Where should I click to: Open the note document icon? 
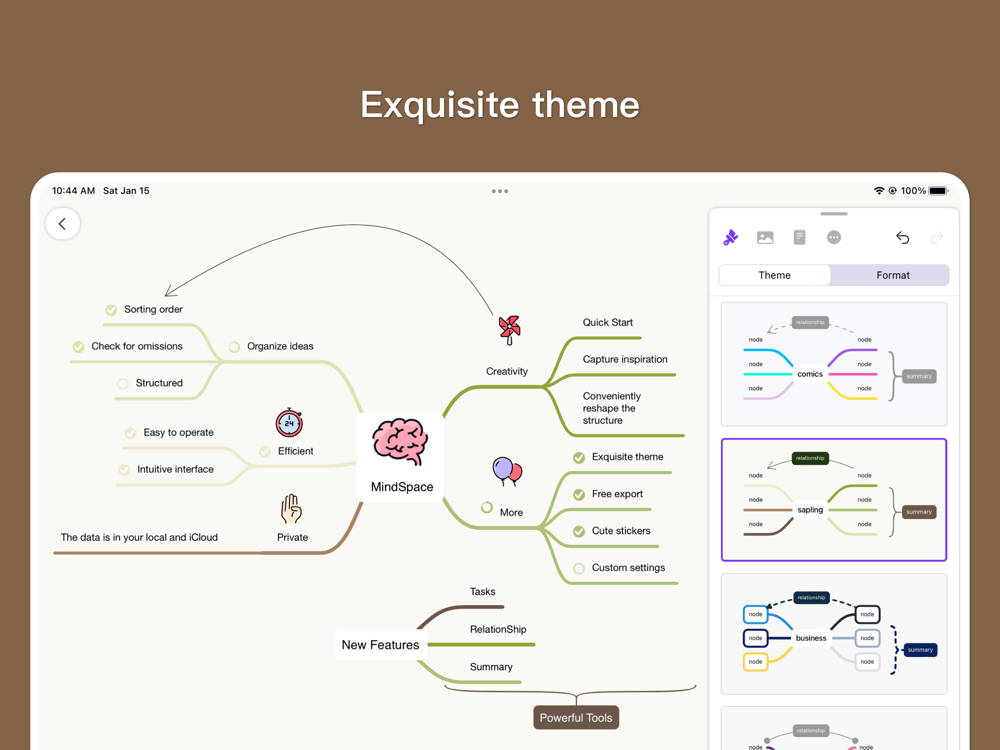[799, 238]
